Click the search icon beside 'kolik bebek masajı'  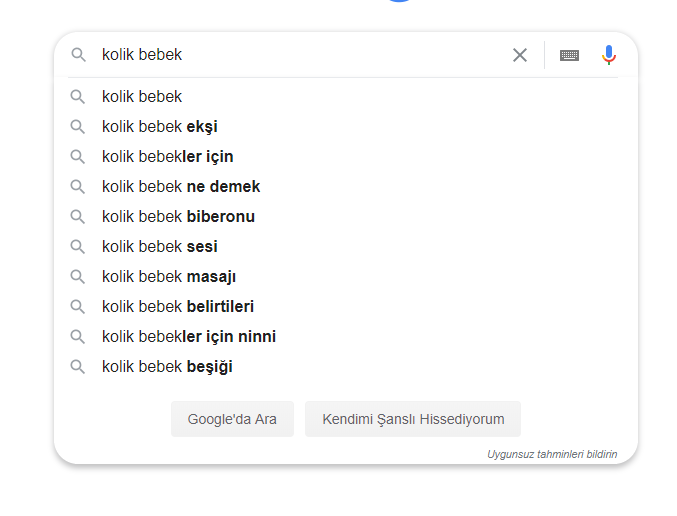pos(78,276)
